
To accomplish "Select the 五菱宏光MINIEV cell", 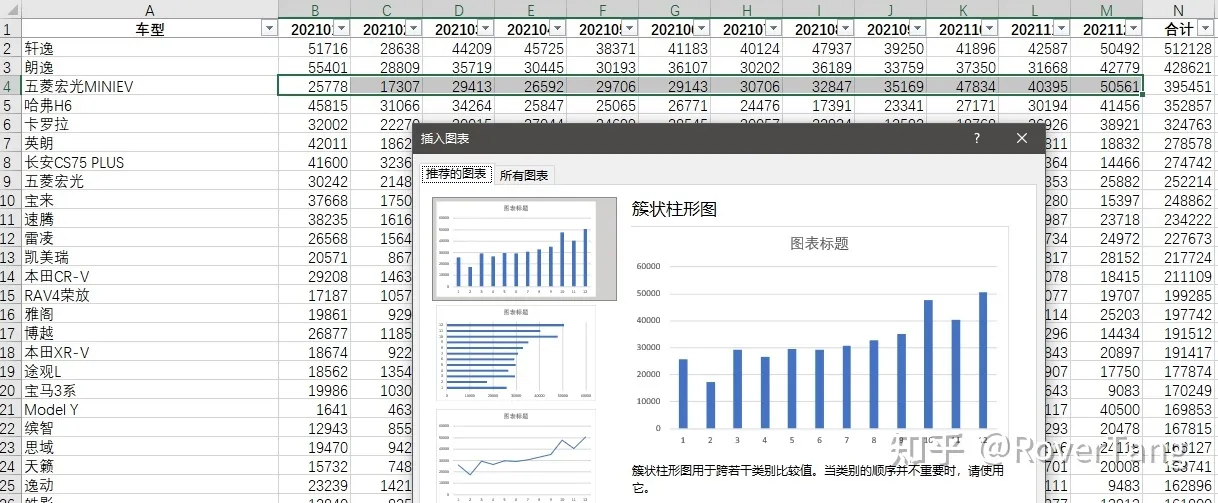I will coord(150,86).
